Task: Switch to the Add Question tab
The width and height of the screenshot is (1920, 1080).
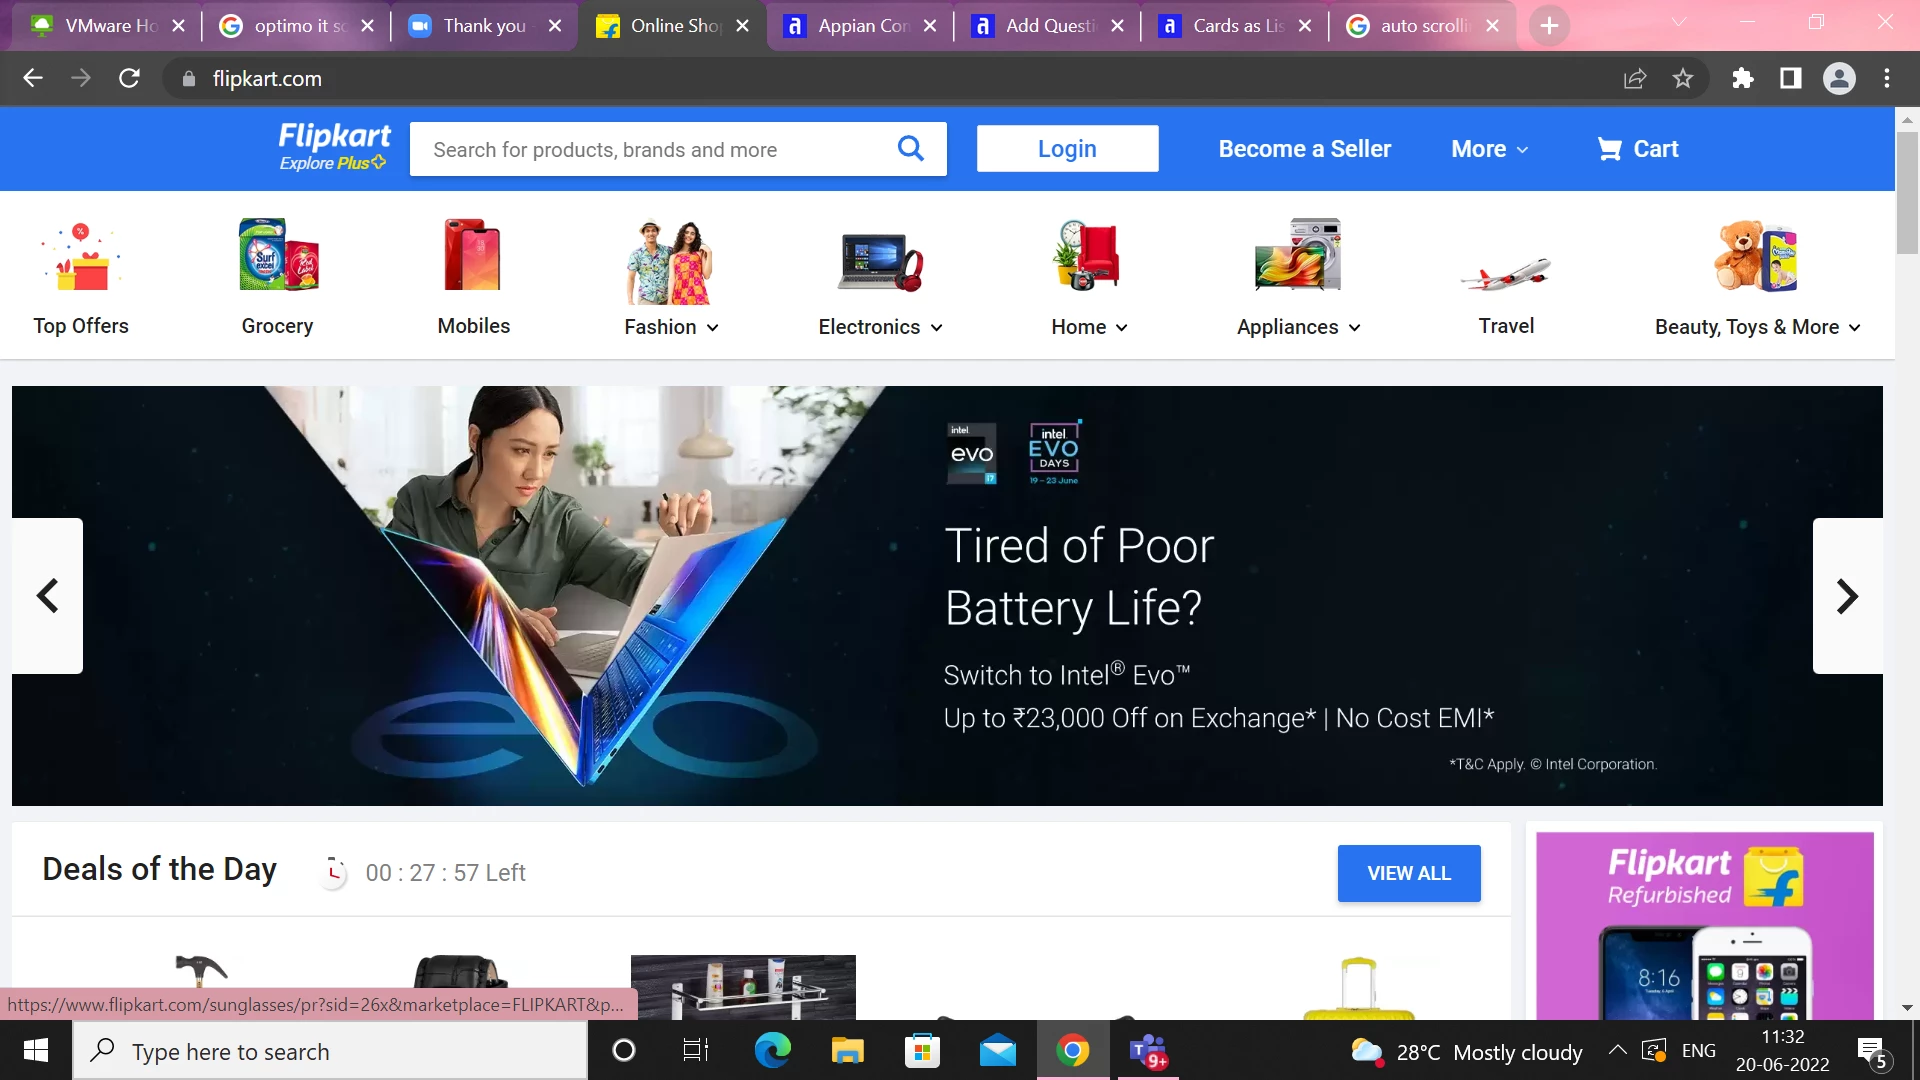Action: click(1049, 26)
